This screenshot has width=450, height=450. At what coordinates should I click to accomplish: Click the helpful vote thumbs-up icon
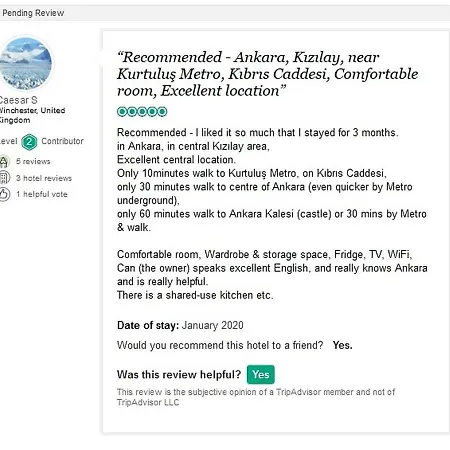point(4,194)
